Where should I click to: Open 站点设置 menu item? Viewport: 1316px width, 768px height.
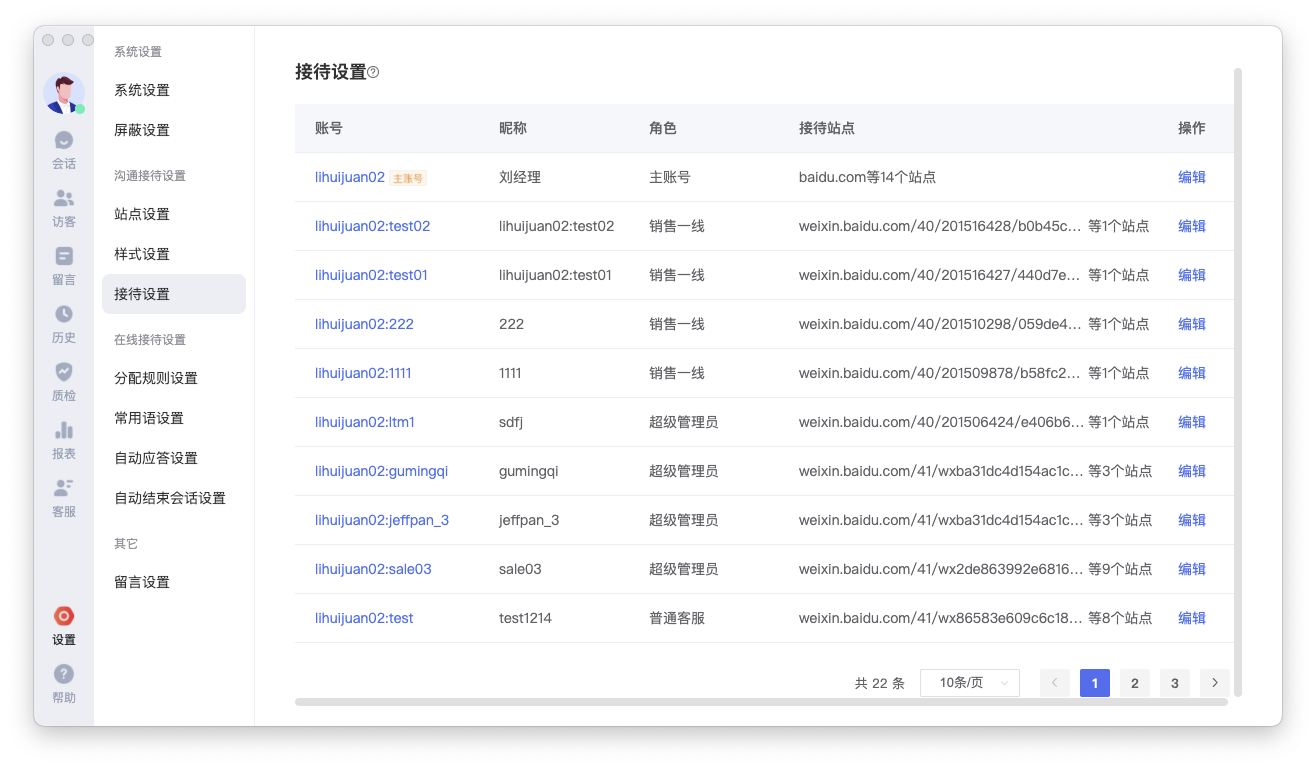pyautogui.click(x=174, y=214)
